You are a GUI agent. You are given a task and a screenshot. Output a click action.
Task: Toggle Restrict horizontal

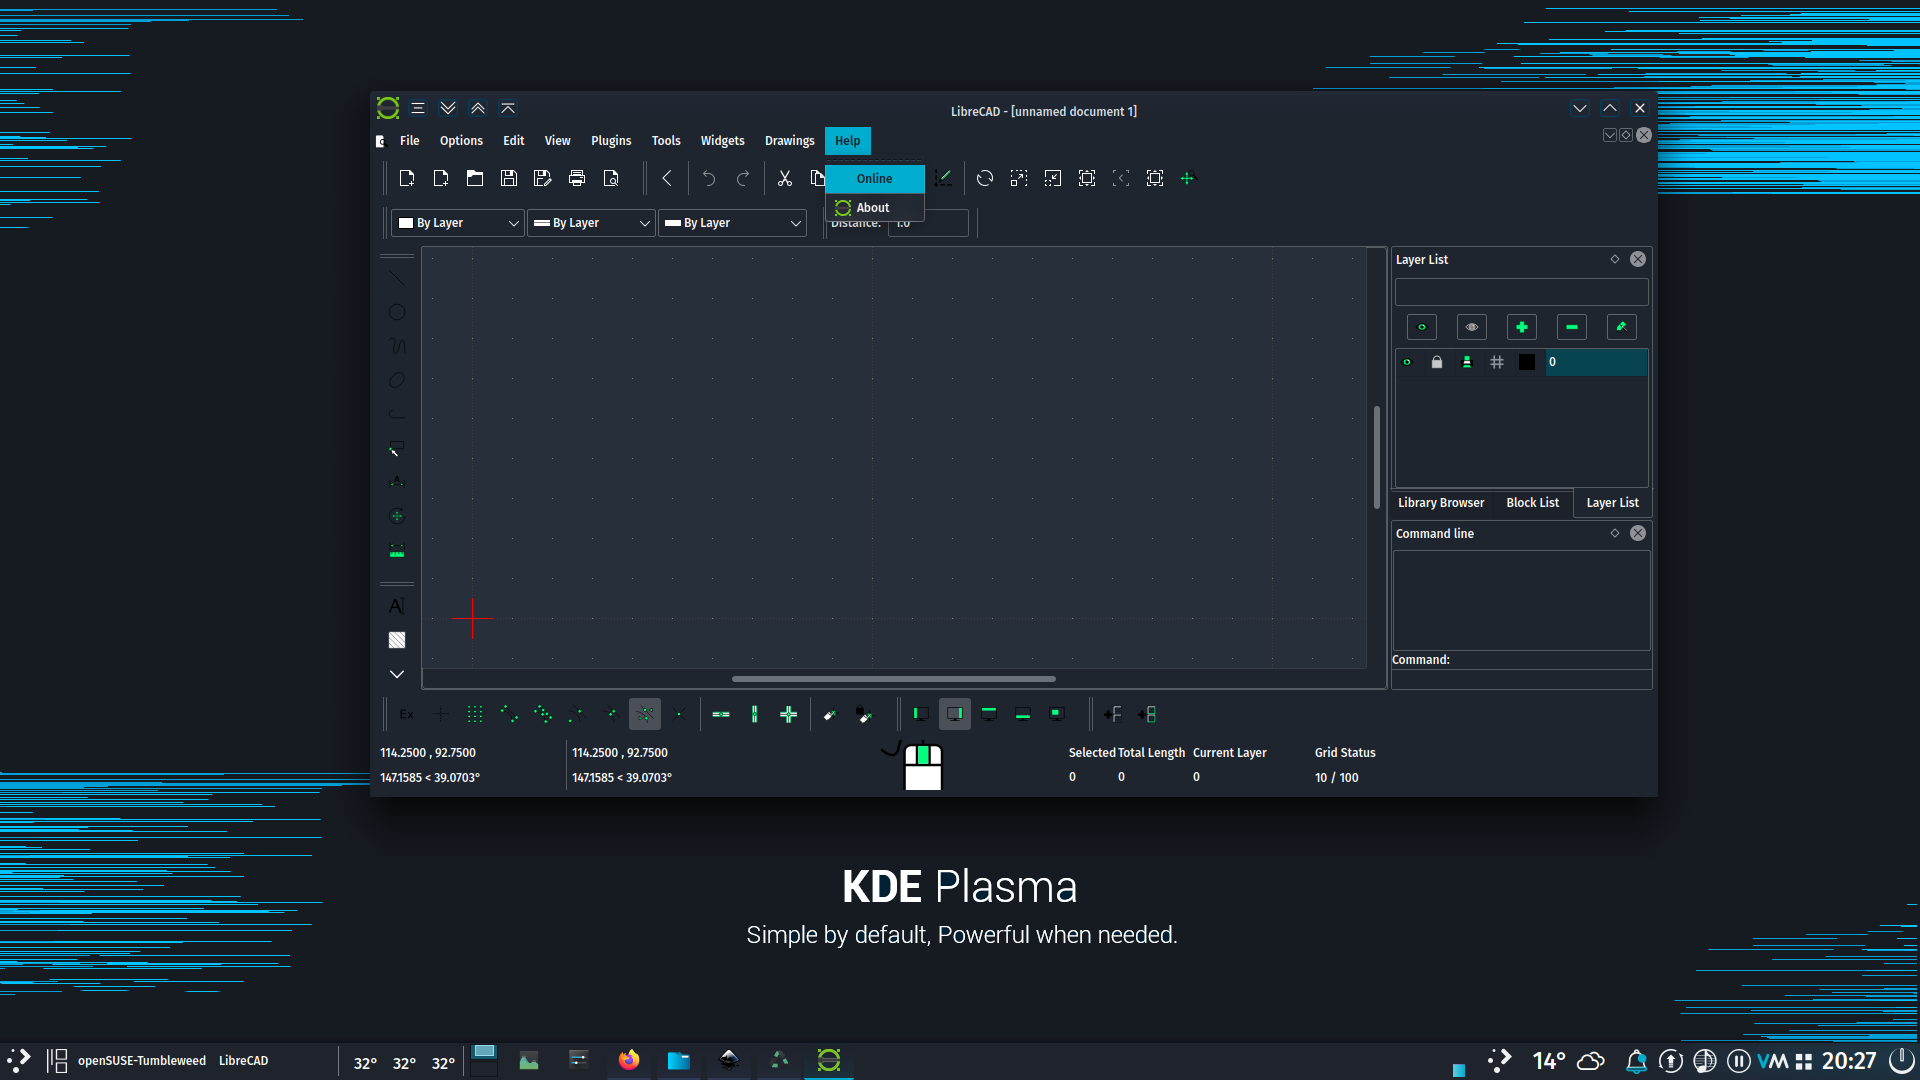click(x=721, y=714)
